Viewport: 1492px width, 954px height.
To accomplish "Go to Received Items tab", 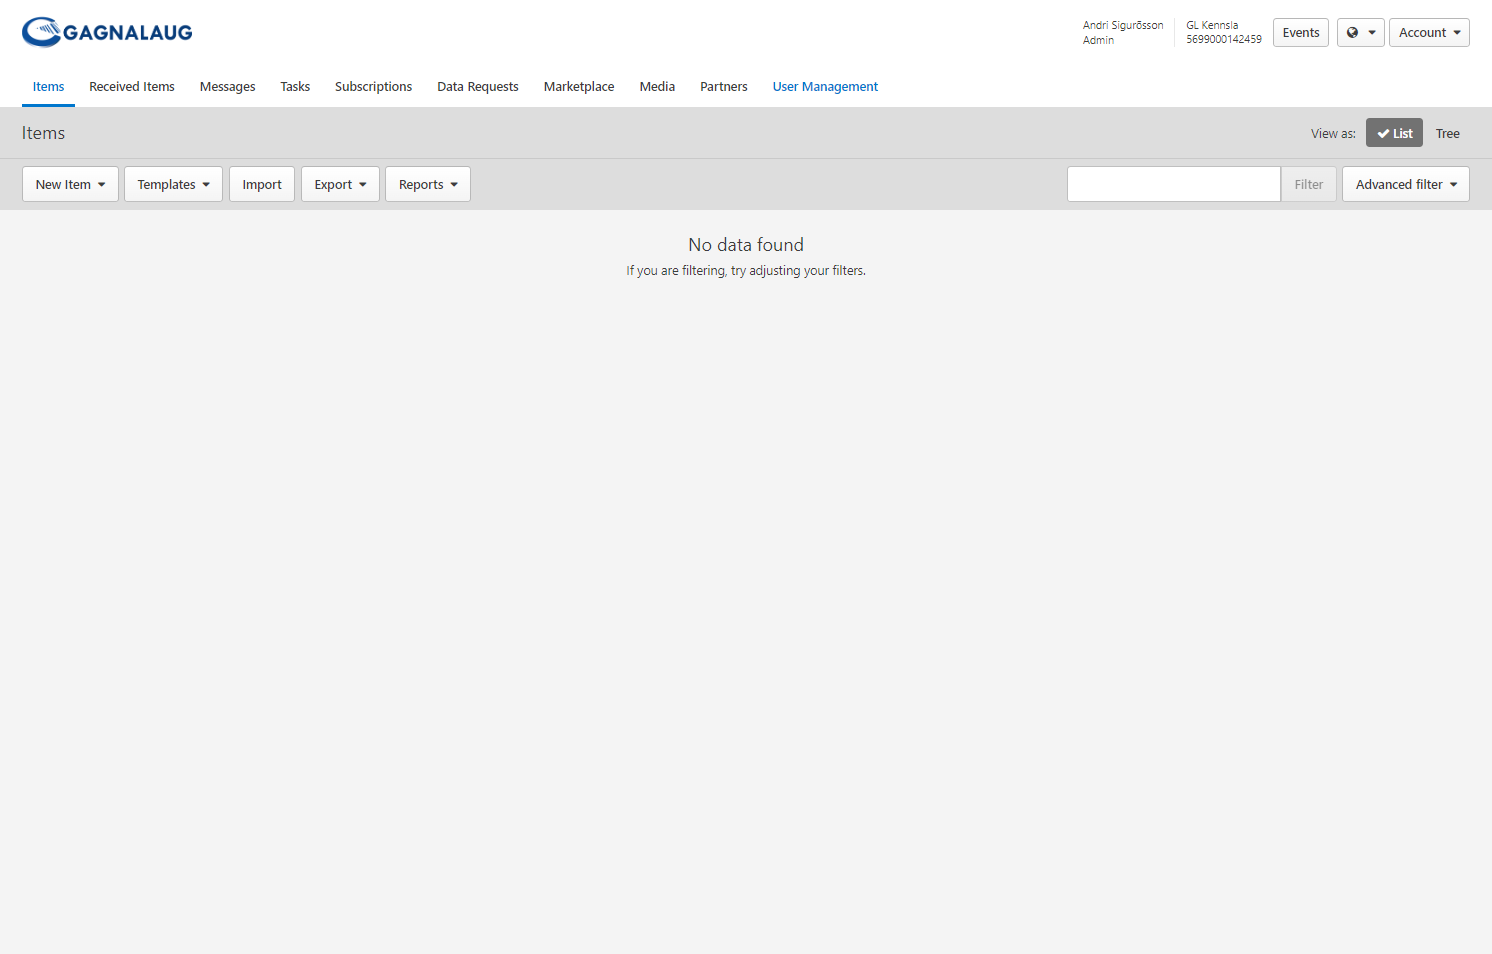I will 132,87.
